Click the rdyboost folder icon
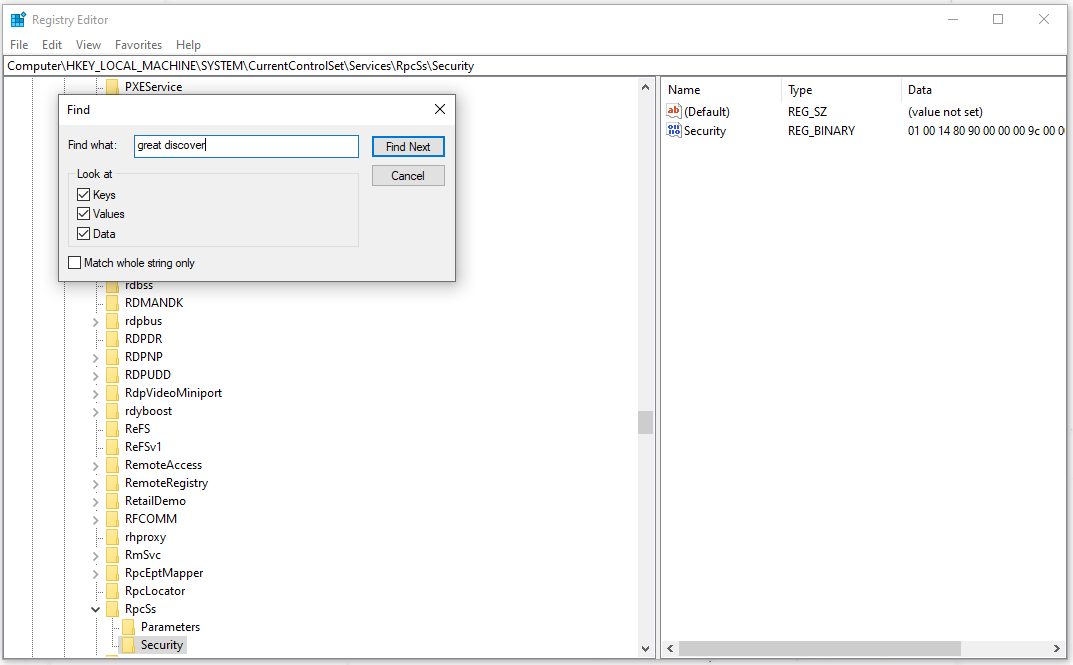 click(x=112, y=410)
